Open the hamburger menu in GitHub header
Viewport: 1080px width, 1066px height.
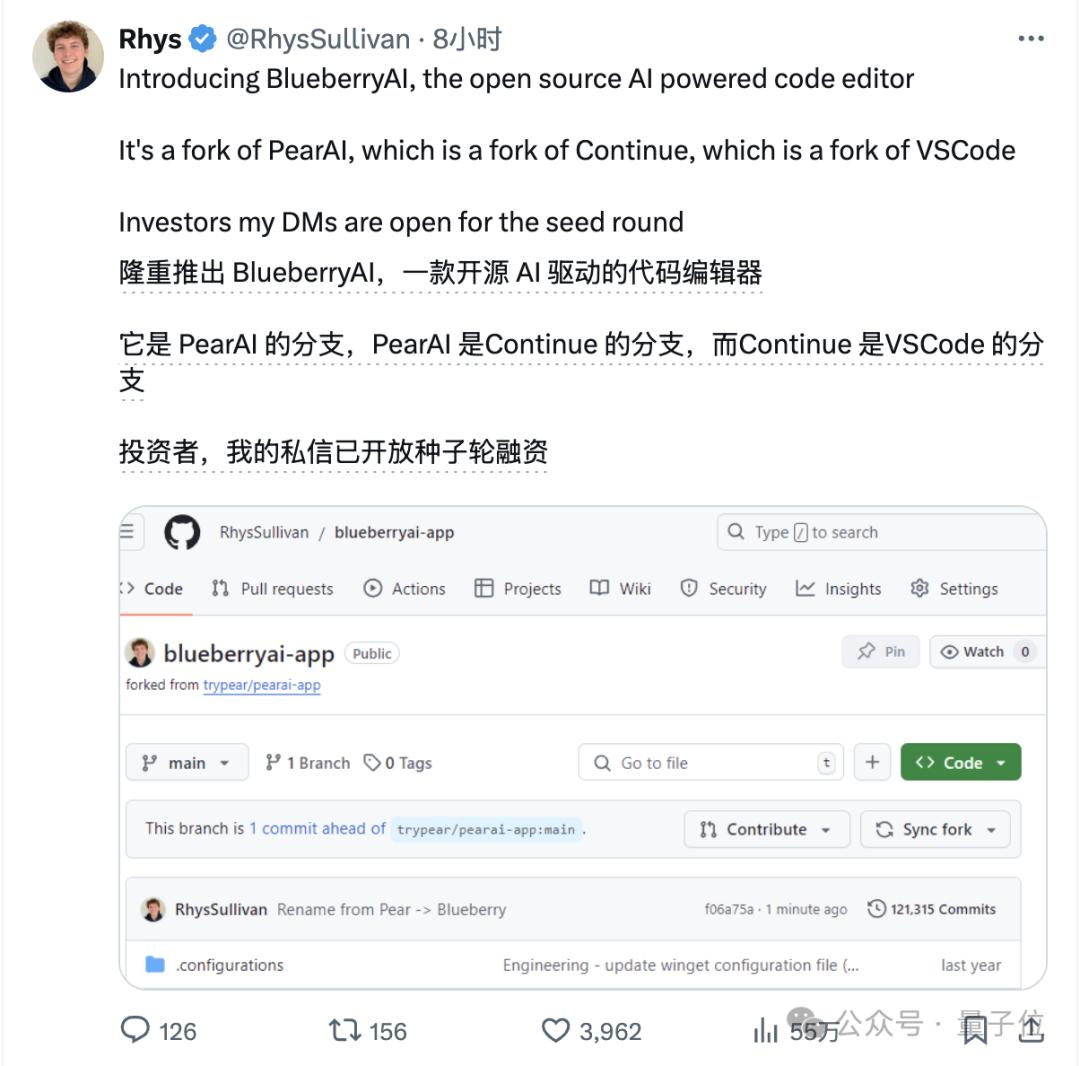(x=128, y=532)
